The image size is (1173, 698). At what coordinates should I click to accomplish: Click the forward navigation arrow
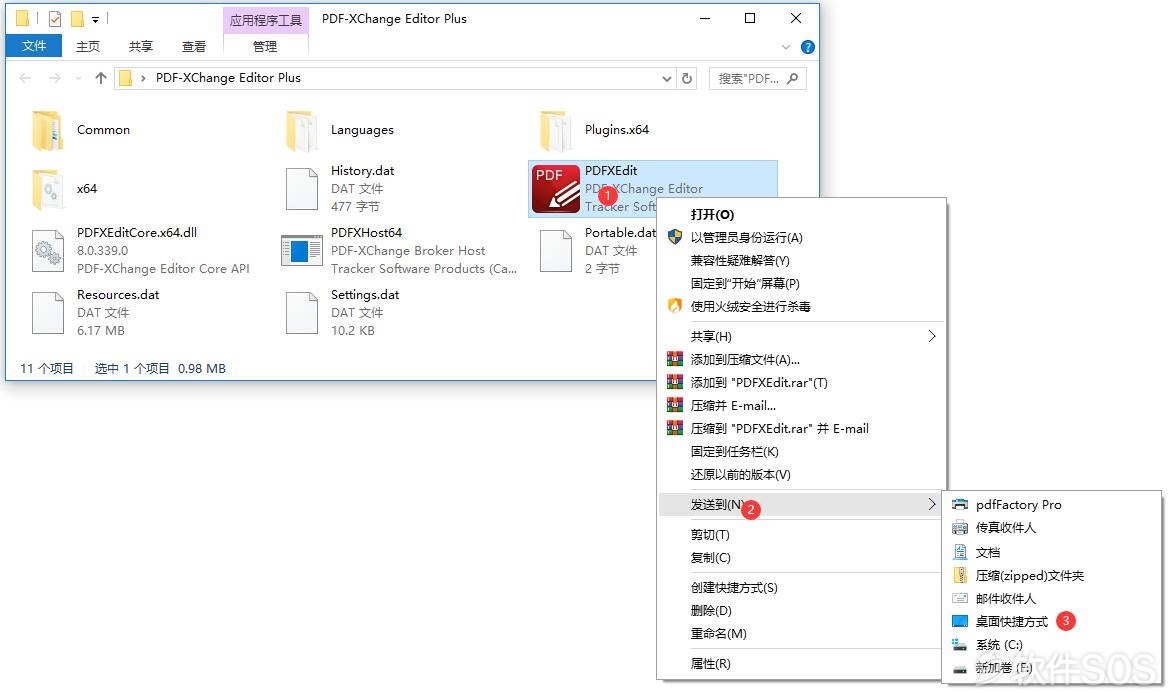click(x=55, y=78)
